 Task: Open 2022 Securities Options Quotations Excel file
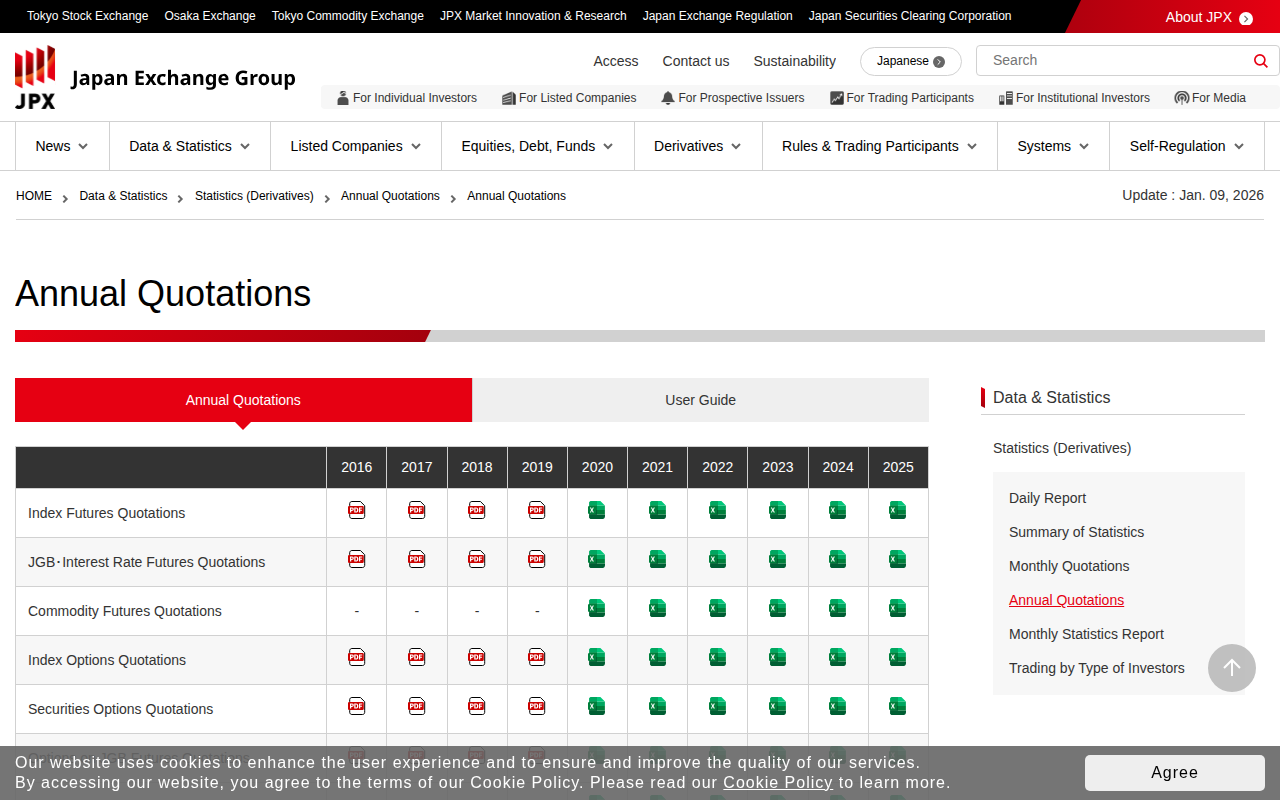tap(717, 707)
